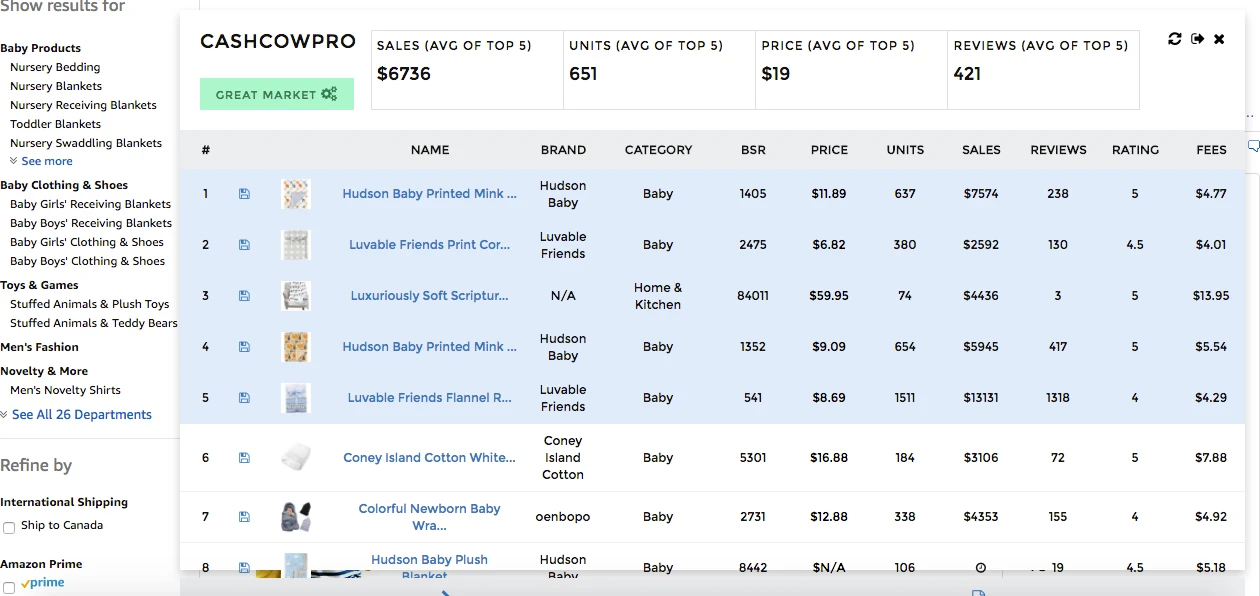Sort by the BSR column header
Image resolution: width=1260 pixels, height=596 pixels.
753,150
